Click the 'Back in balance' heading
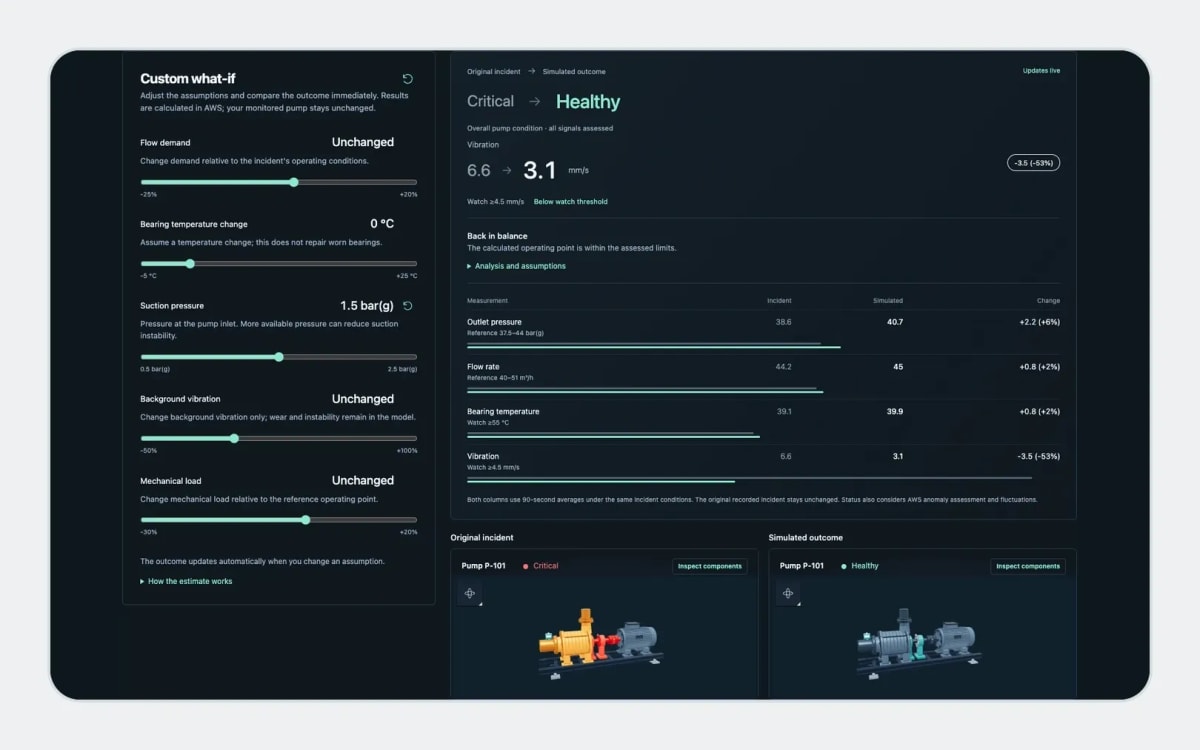Image resolution: width=1200 pixels, height=750 pixels. click(x=497, y=236)
